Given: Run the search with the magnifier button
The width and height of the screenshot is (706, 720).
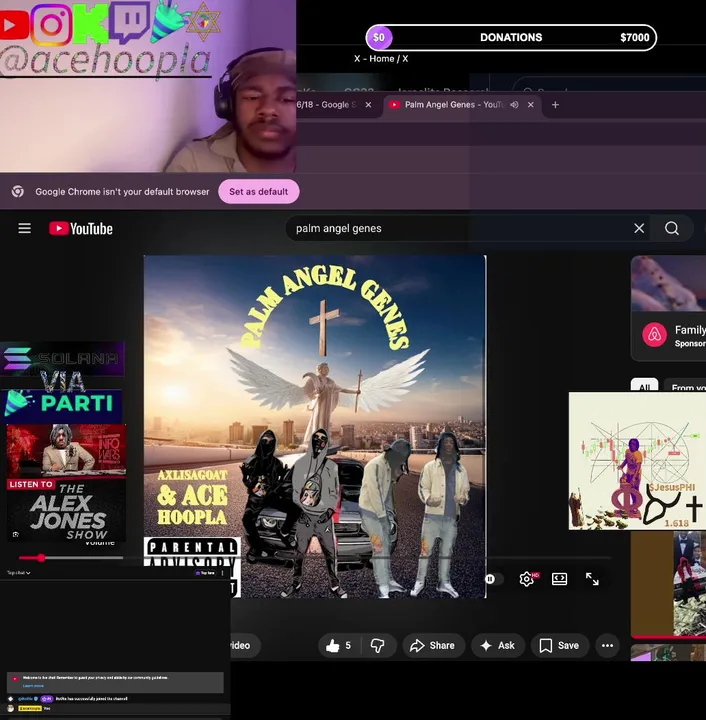Looking at the screenshot, I should point(672,228).
